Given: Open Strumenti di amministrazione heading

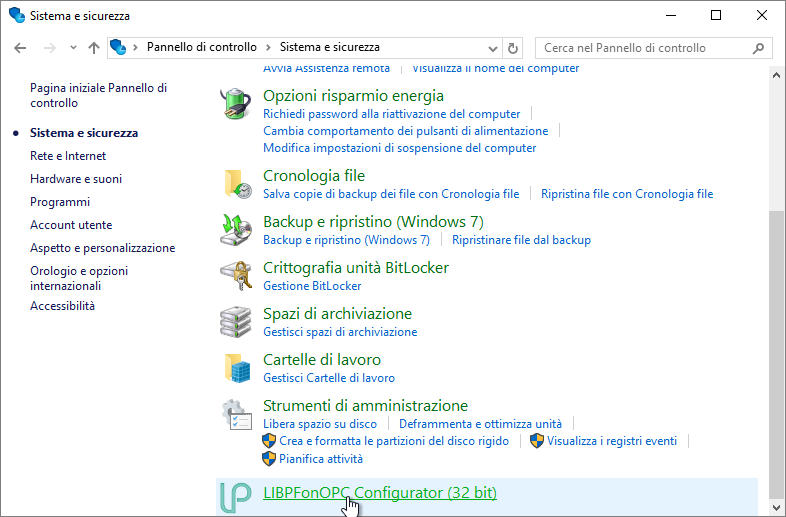Looking at the screenshot, I should pos(365,406).
